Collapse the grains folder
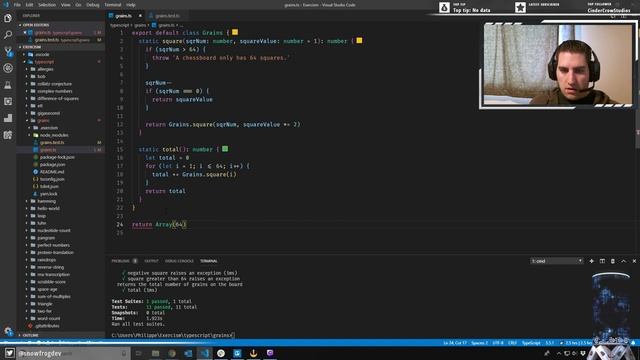Viewport: 640px width, 360px height. (43, 120)
